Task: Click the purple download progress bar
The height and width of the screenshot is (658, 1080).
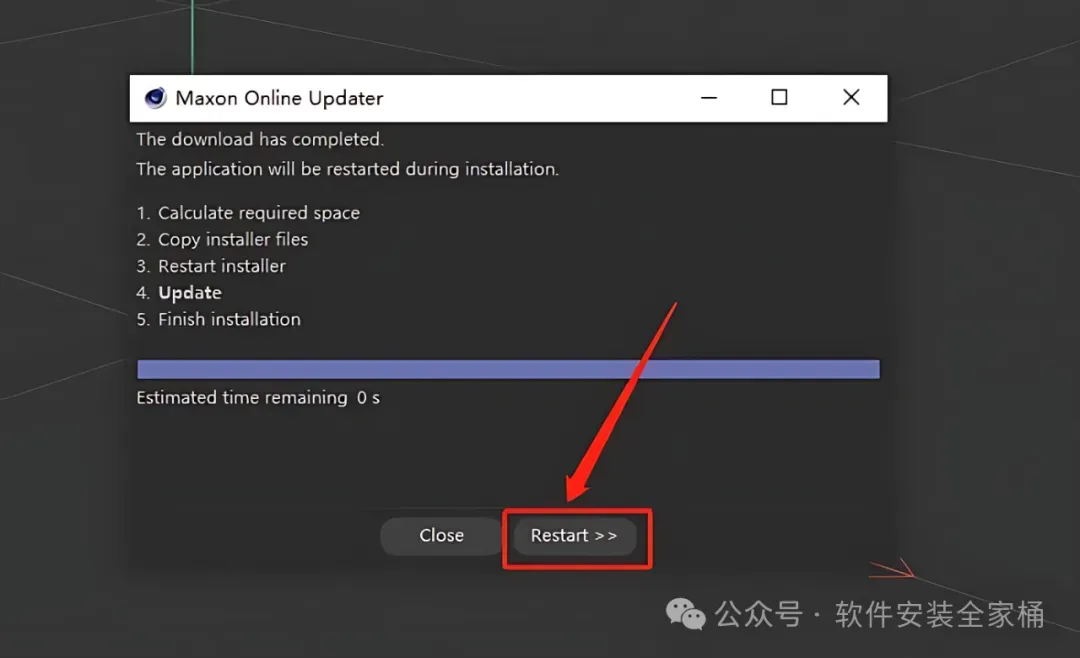Action: tap(508, 369)
